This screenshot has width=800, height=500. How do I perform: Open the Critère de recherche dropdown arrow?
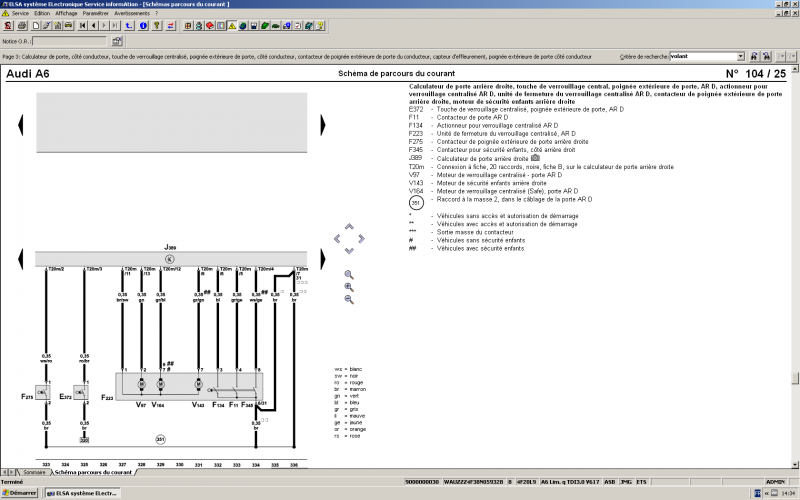(741, 57)
